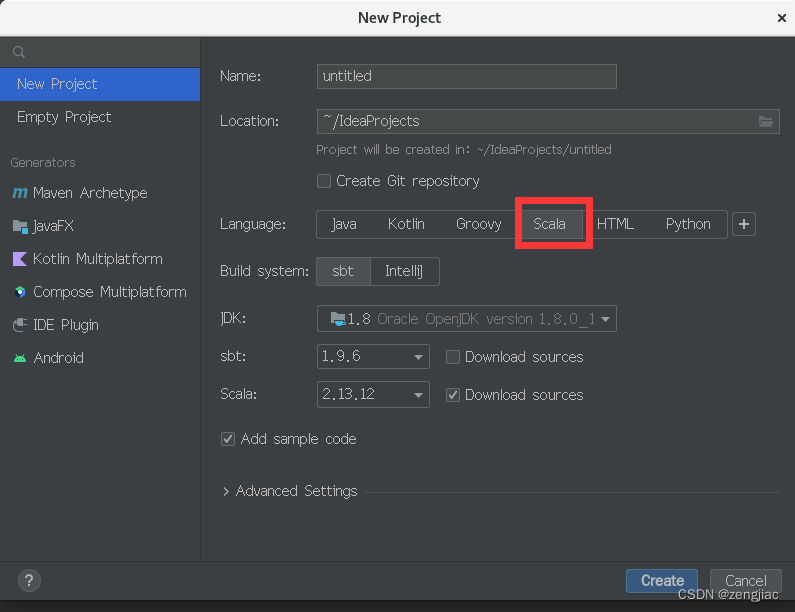Click the search magnifier icon in sidebar

coord(19,52)
